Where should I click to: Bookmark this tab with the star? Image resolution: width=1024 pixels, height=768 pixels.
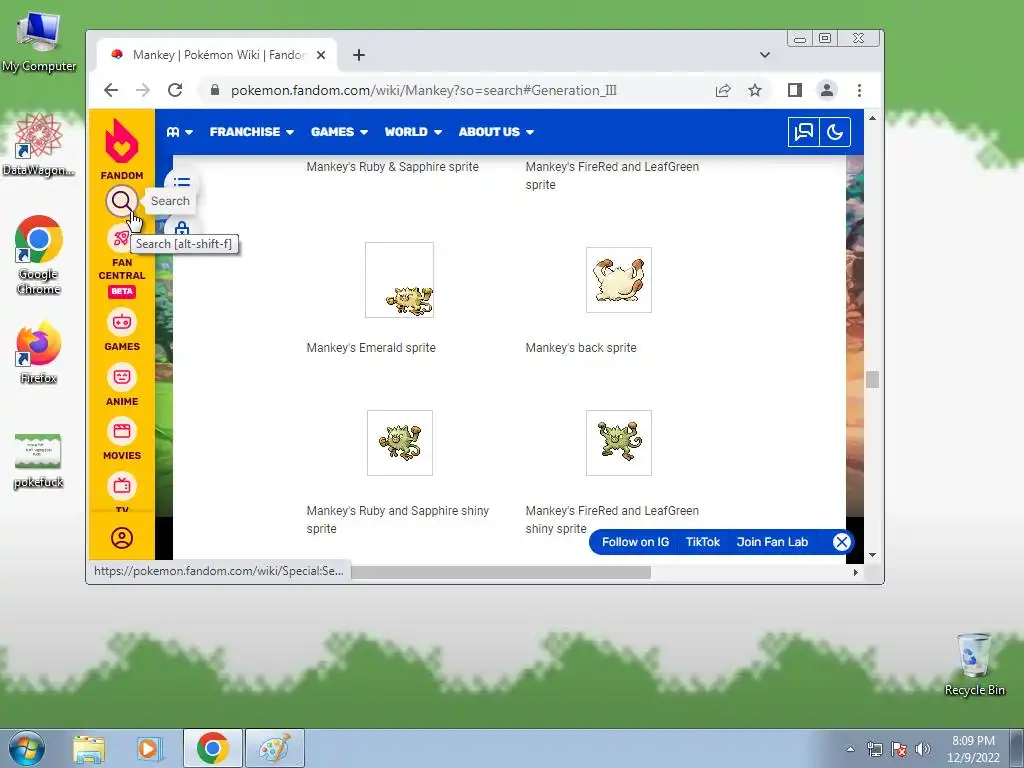point(755,90)
